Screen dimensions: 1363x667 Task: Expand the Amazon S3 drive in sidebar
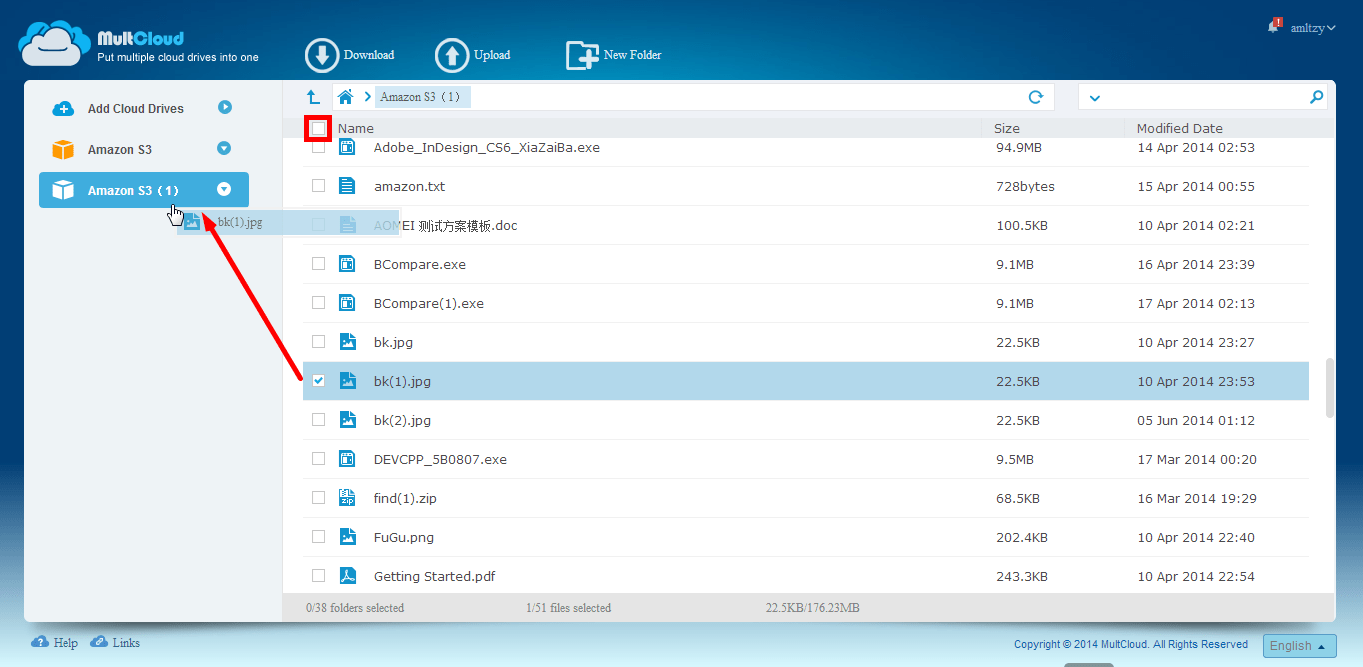coord(225,150)
